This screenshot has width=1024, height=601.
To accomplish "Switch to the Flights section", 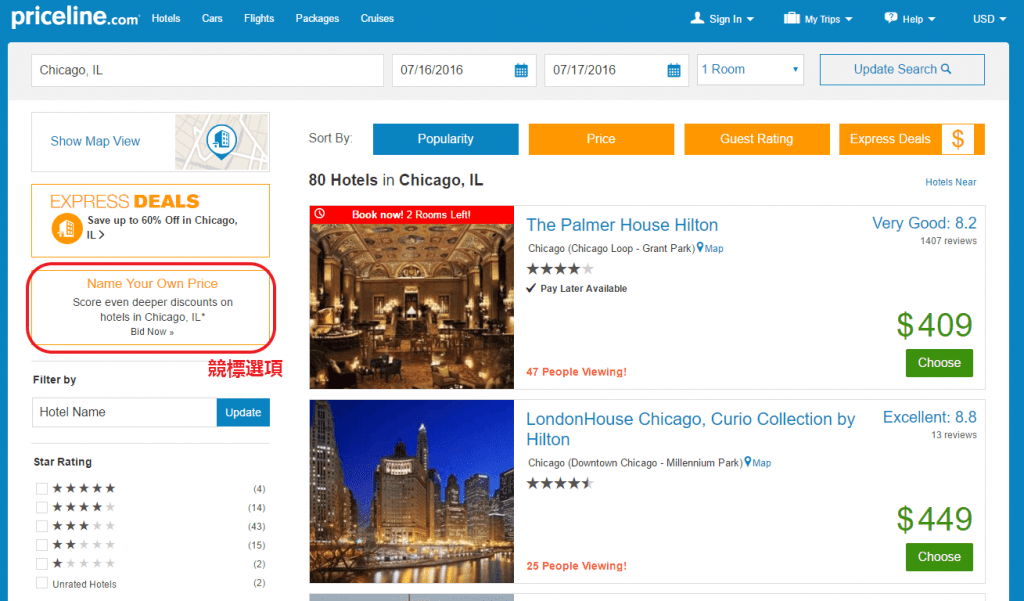I will (259, 18).
